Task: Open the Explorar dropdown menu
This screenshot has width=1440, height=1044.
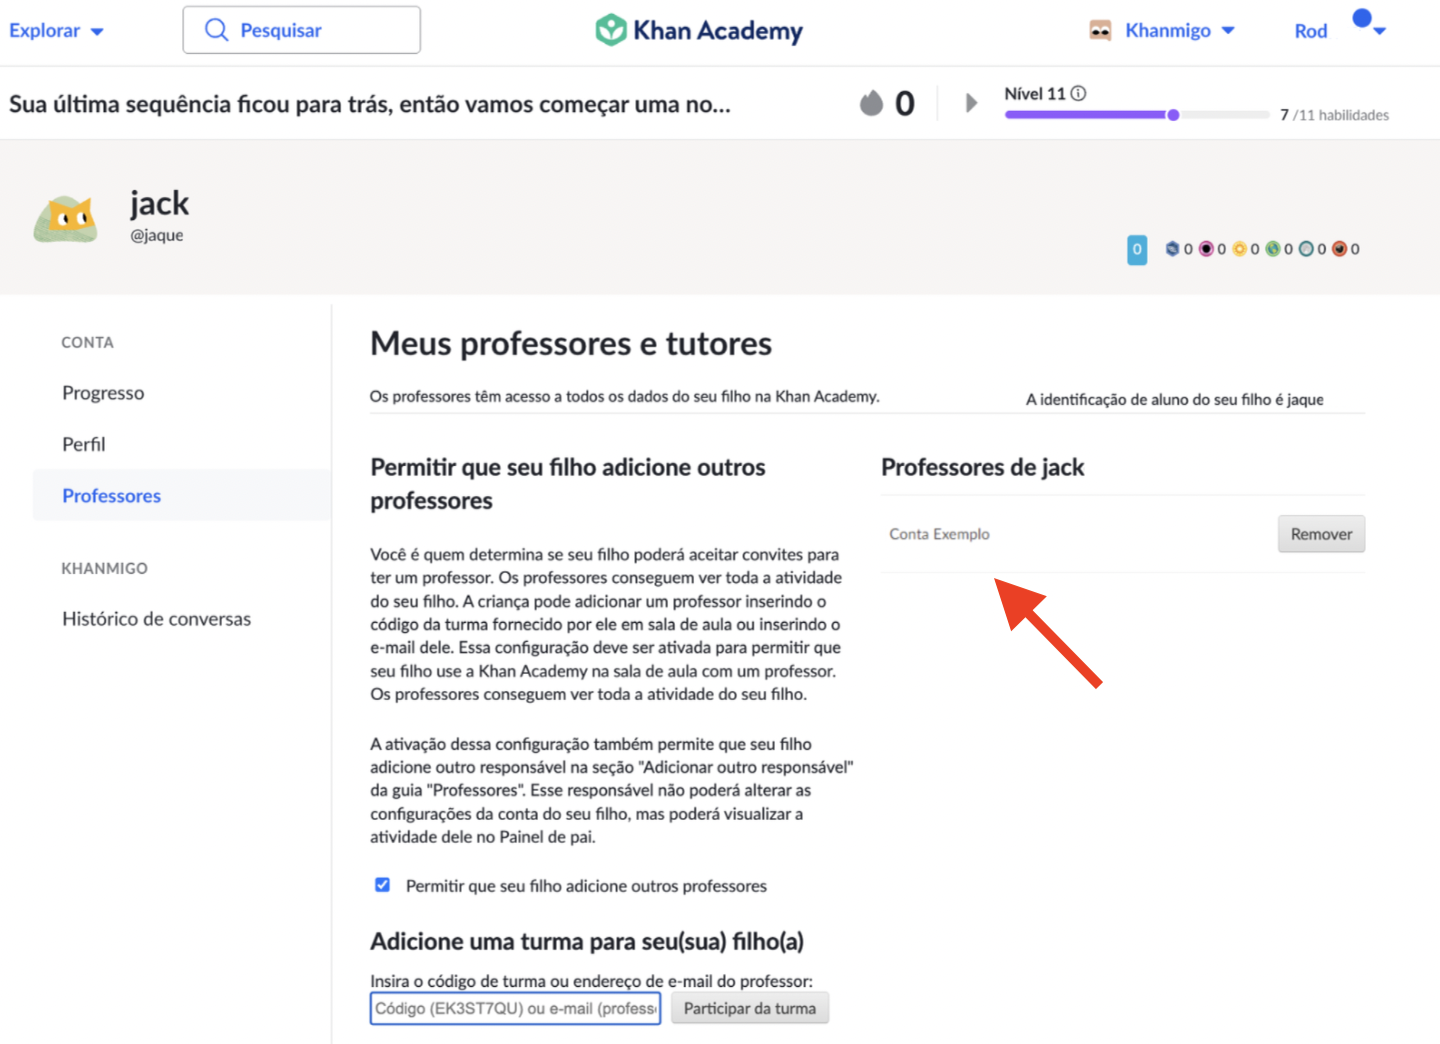Action: click(x=56, y=30)
